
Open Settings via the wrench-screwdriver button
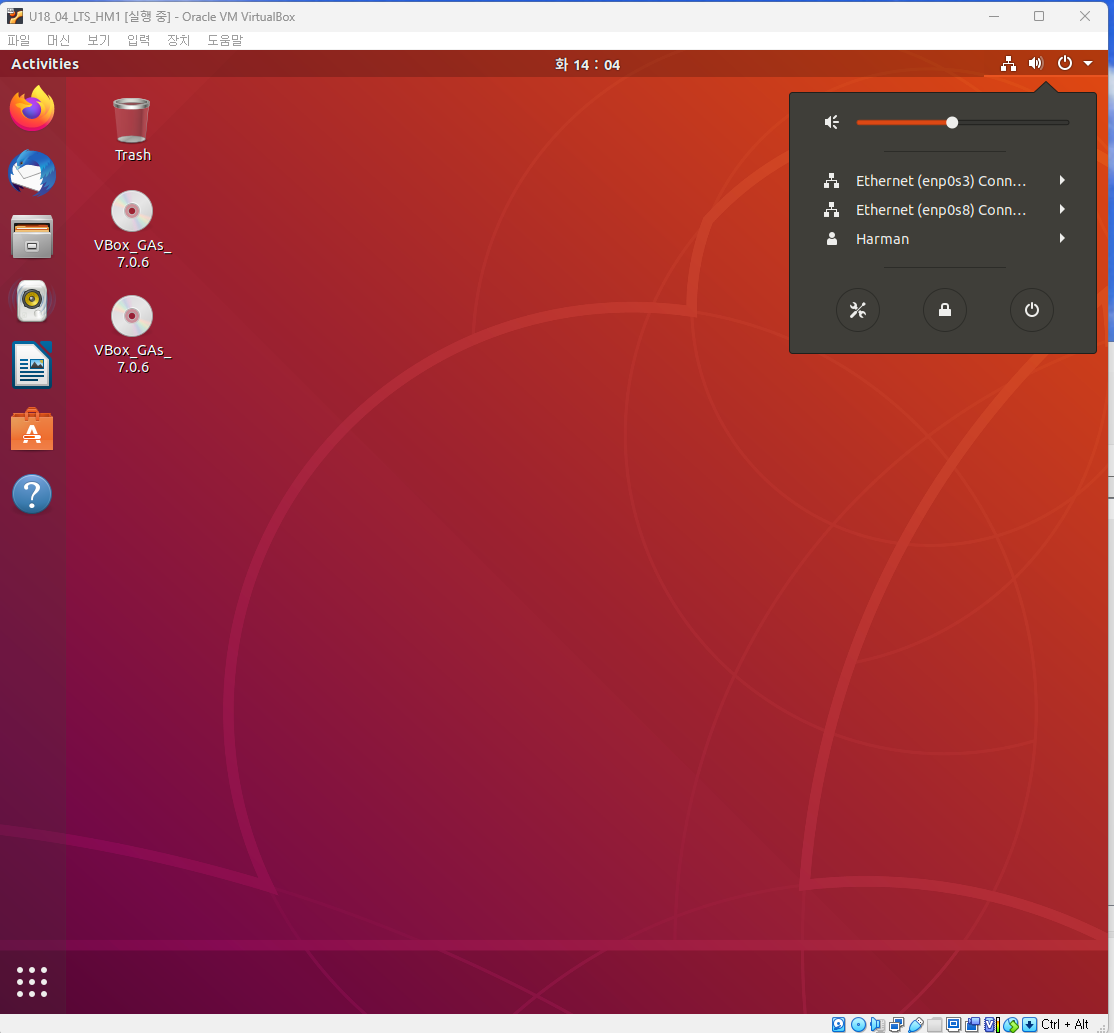[x=858, y=310]
